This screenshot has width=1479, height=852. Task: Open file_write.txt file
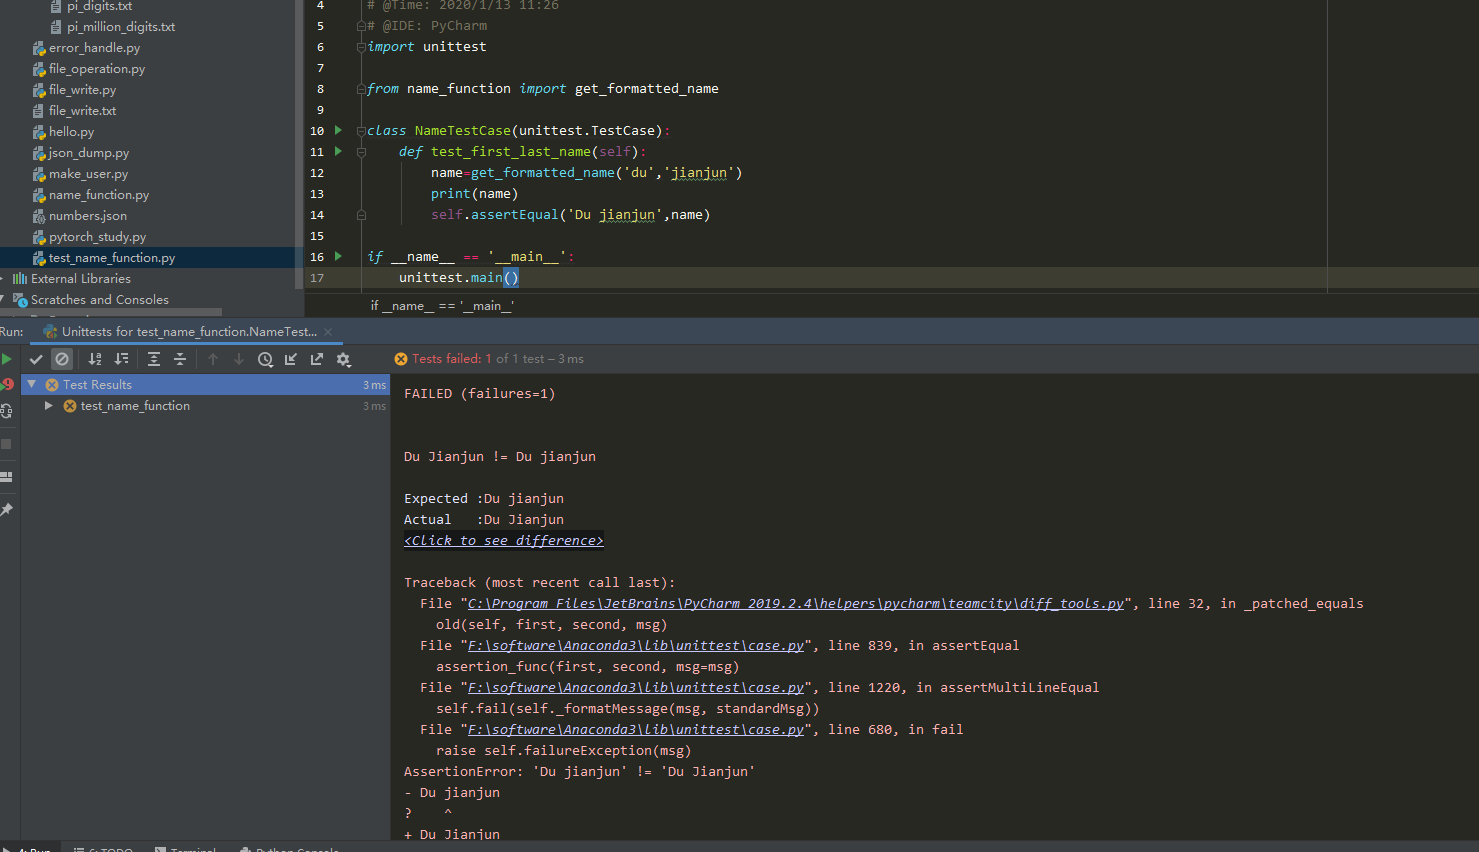[82, 111]
